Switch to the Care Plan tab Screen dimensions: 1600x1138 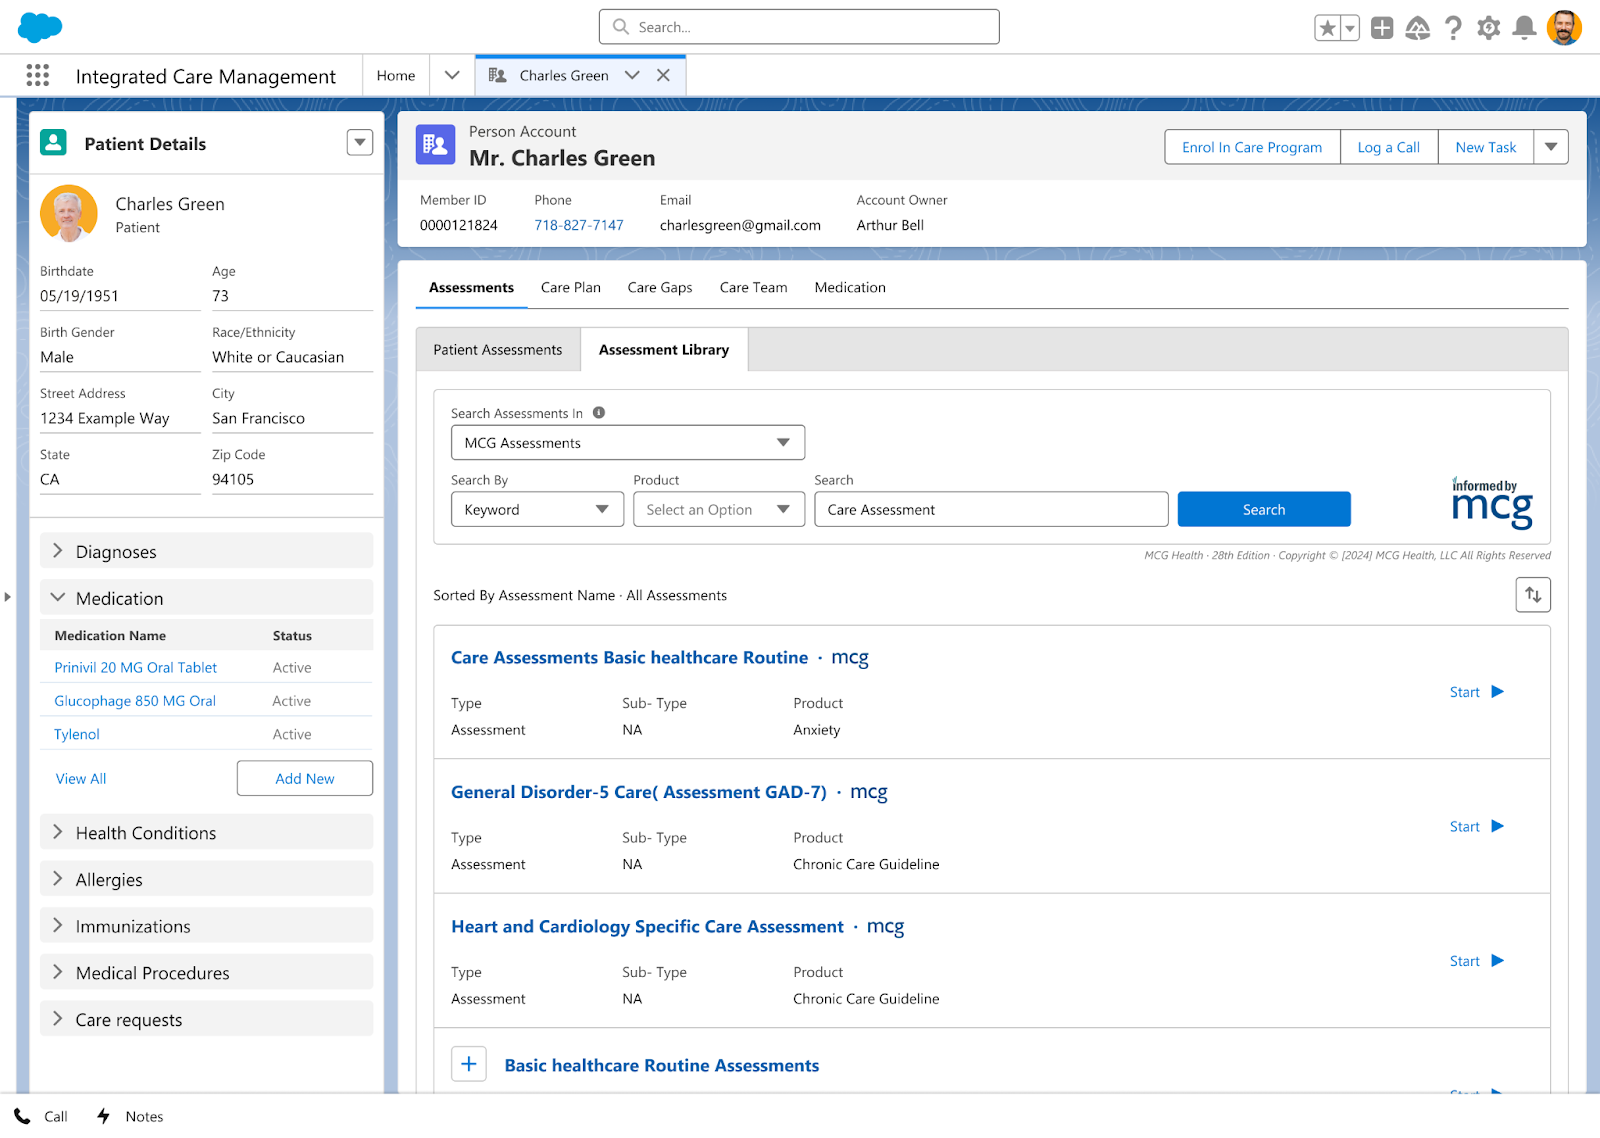pyautogui.click(x=571, y=287)
